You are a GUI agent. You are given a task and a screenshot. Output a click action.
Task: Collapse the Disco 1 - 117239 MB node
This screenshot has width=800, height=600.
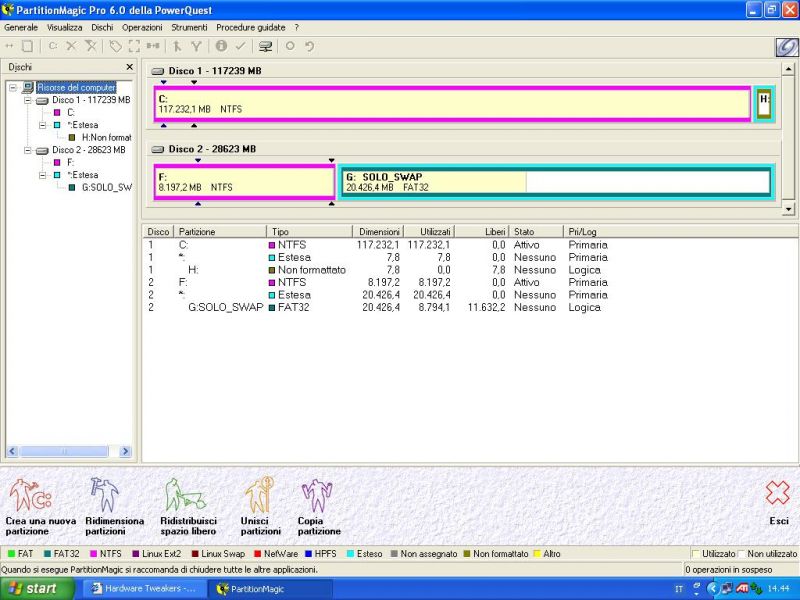(28, 100)
